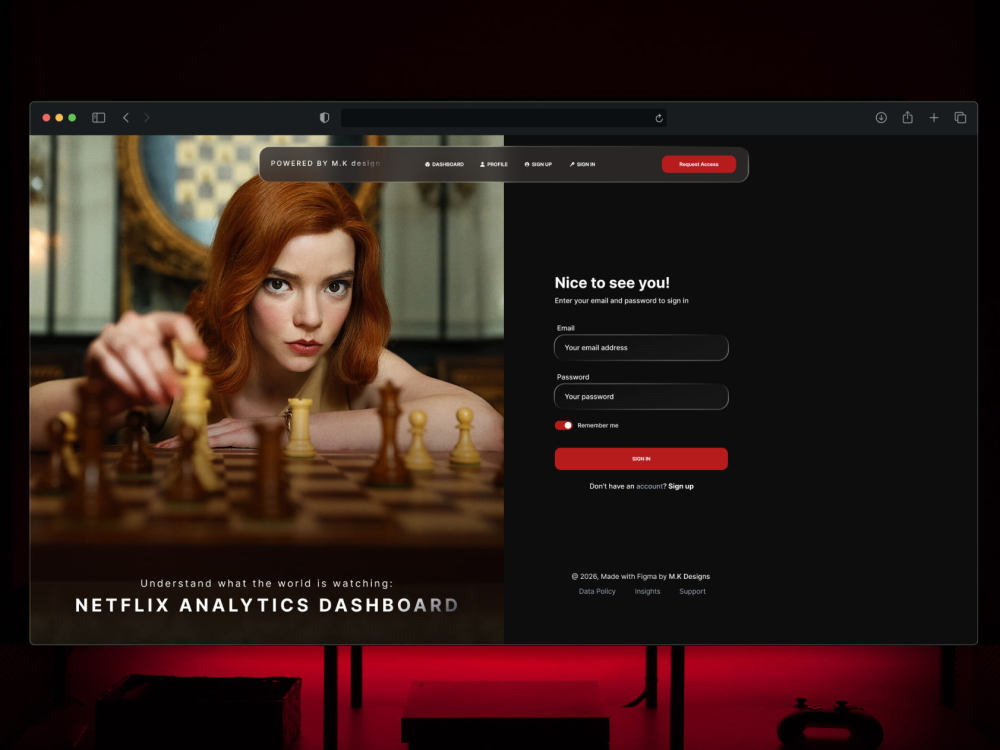Click the Nice to see you! heading
Screen dimensions: 1000x750
click(612, 283)
